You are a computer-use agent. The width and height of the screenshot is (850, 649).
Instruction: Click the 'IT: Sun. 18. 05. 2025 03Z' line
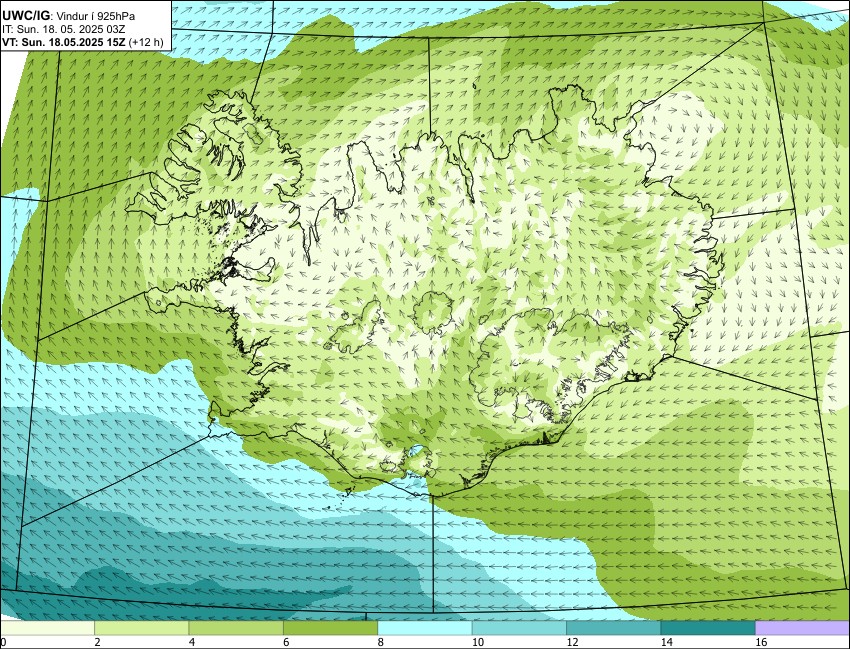click(x=63, y=30)
